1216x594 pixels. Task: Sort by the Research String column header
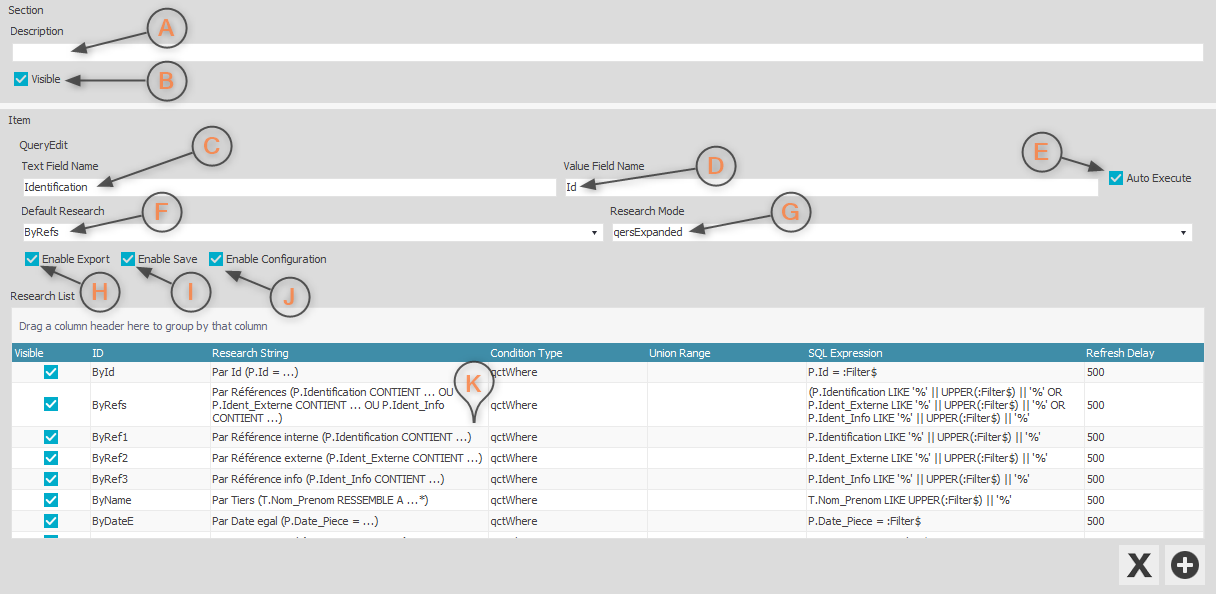click(x=250, y=353)
